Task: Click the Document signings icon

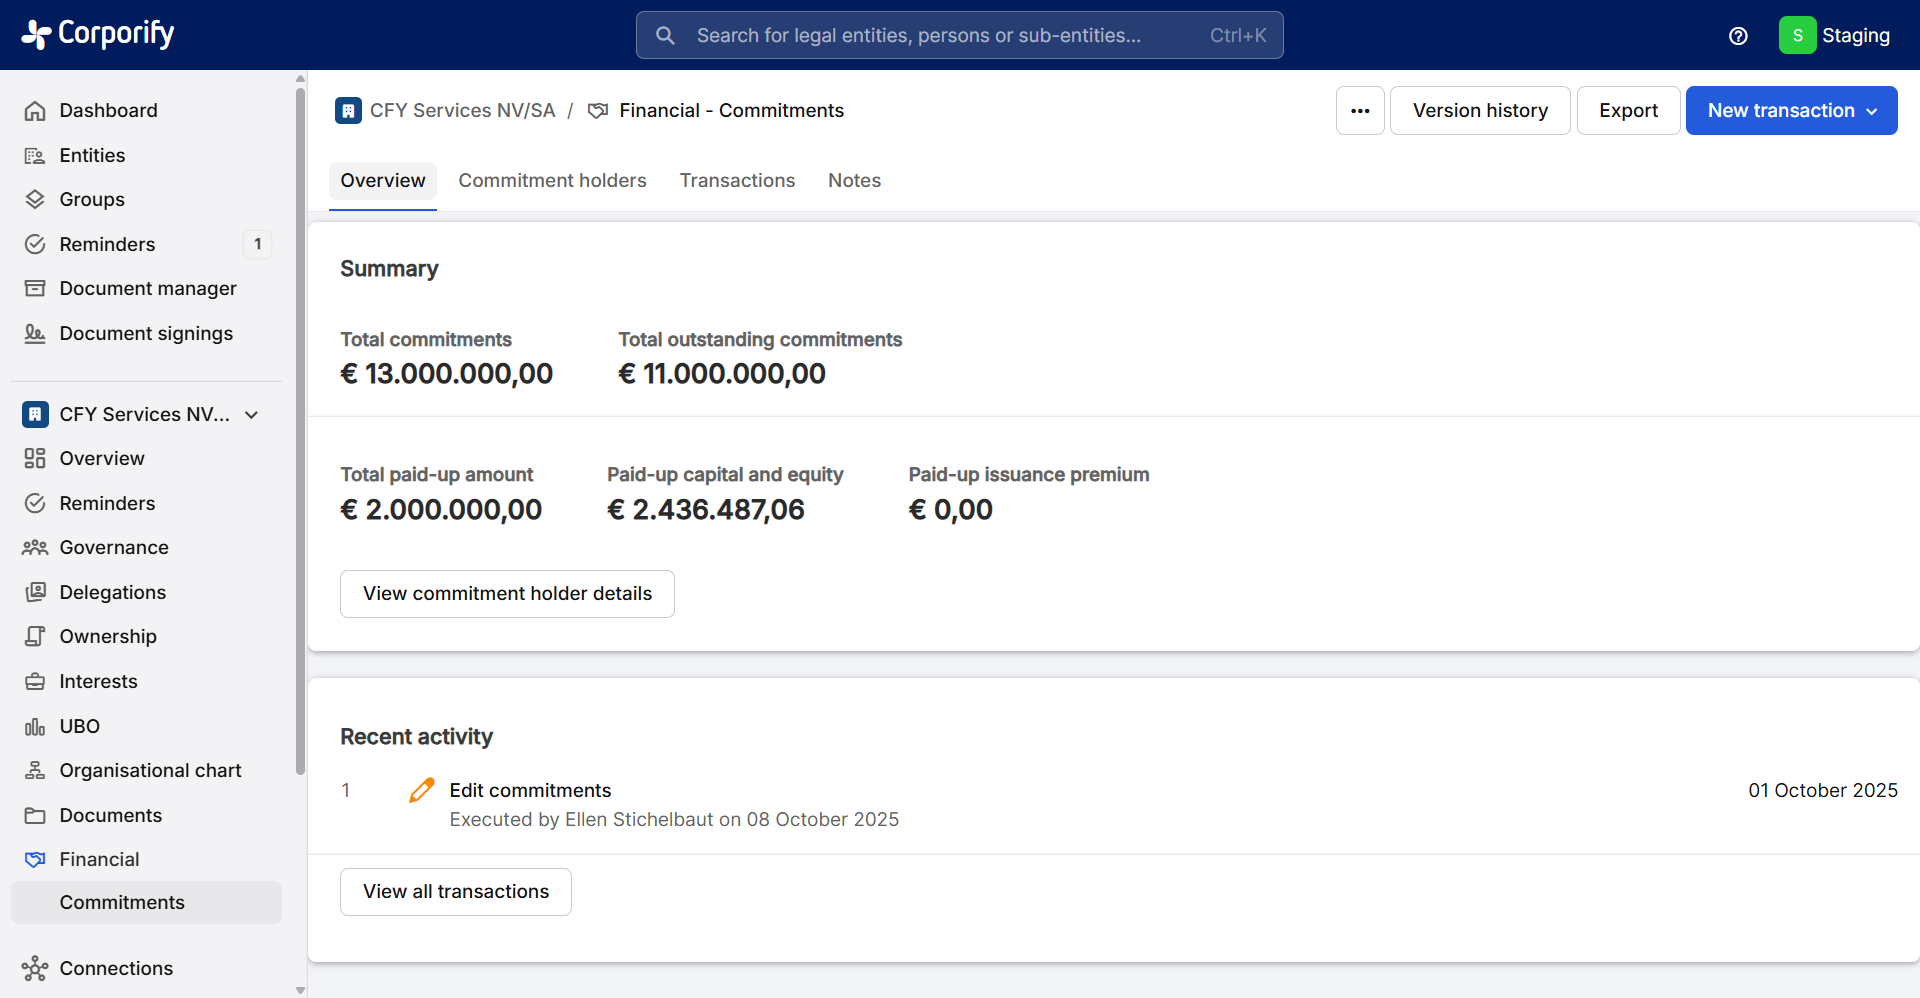Action: [x=35, y=334]
